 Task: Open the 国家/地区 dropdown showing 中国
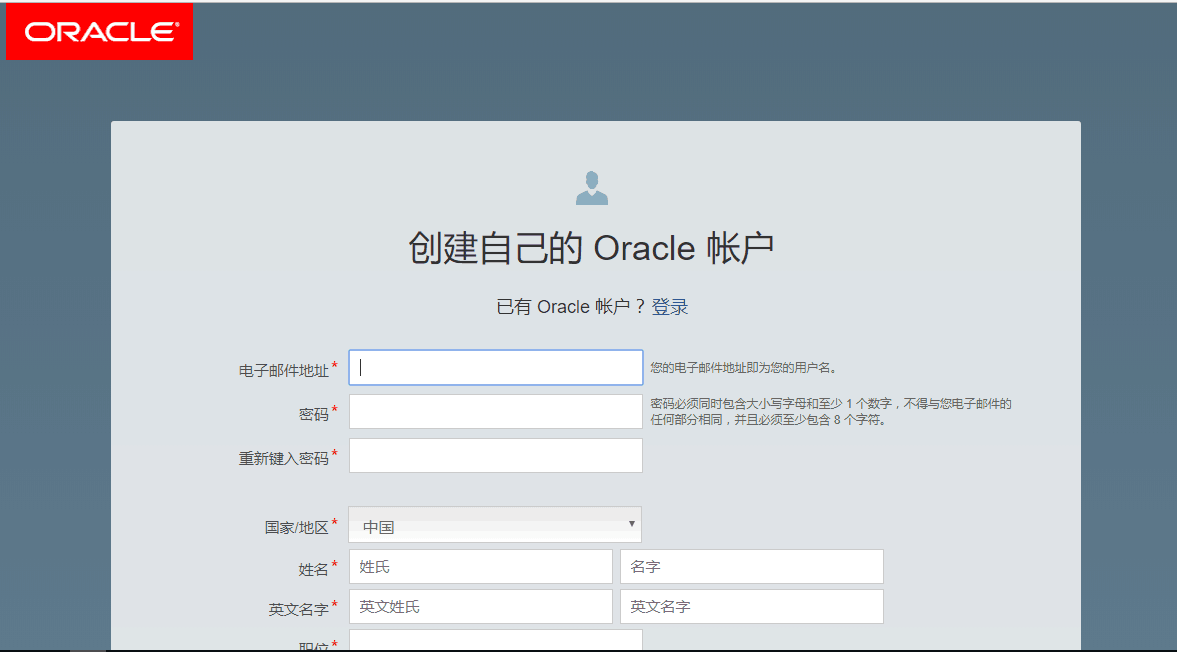pos(495,524)
